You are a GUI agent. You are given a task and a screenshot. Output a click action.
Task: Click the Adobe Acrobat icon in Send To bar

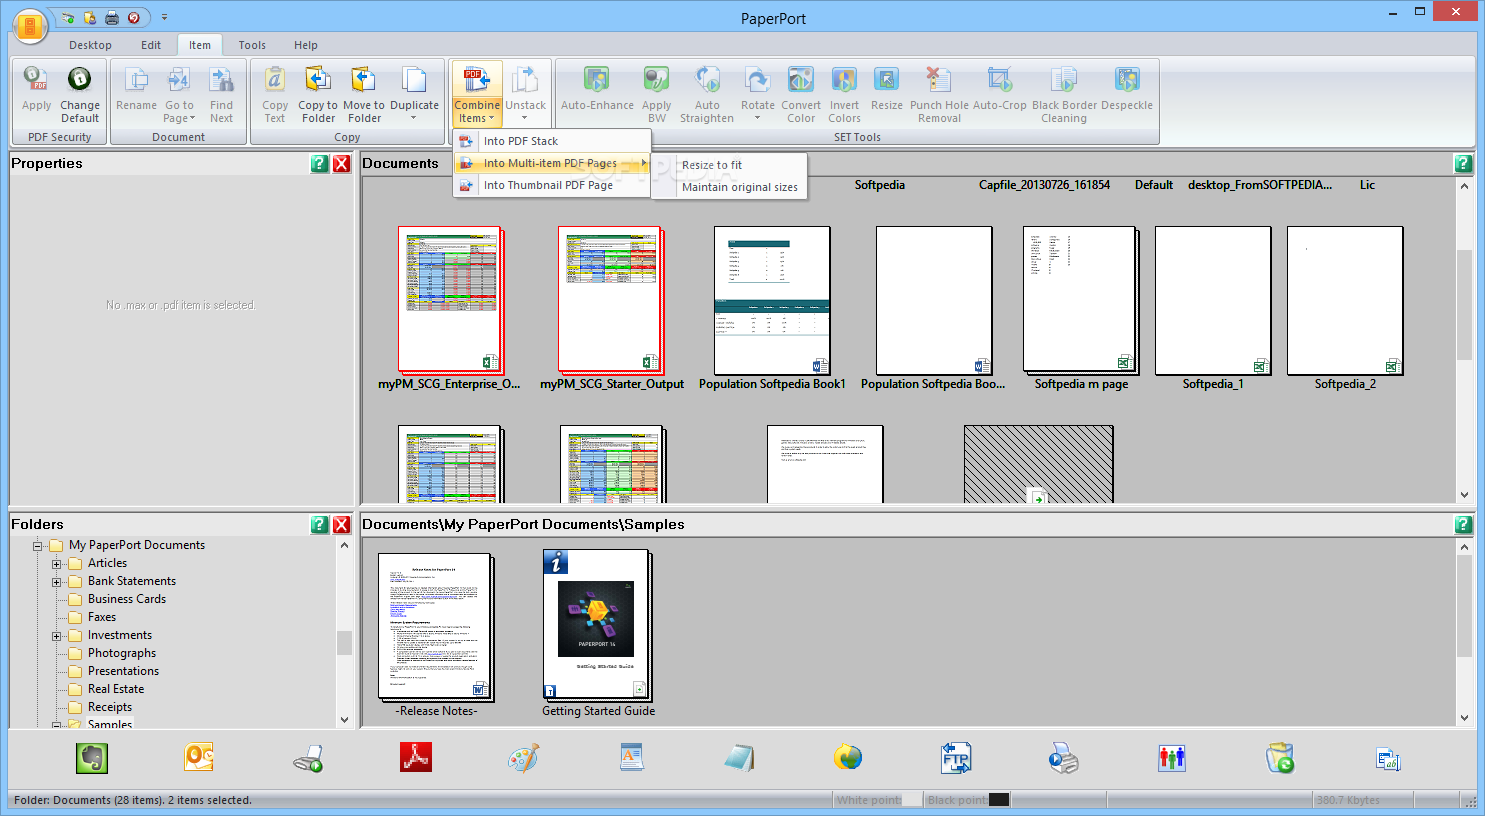[x=416, y=758]
